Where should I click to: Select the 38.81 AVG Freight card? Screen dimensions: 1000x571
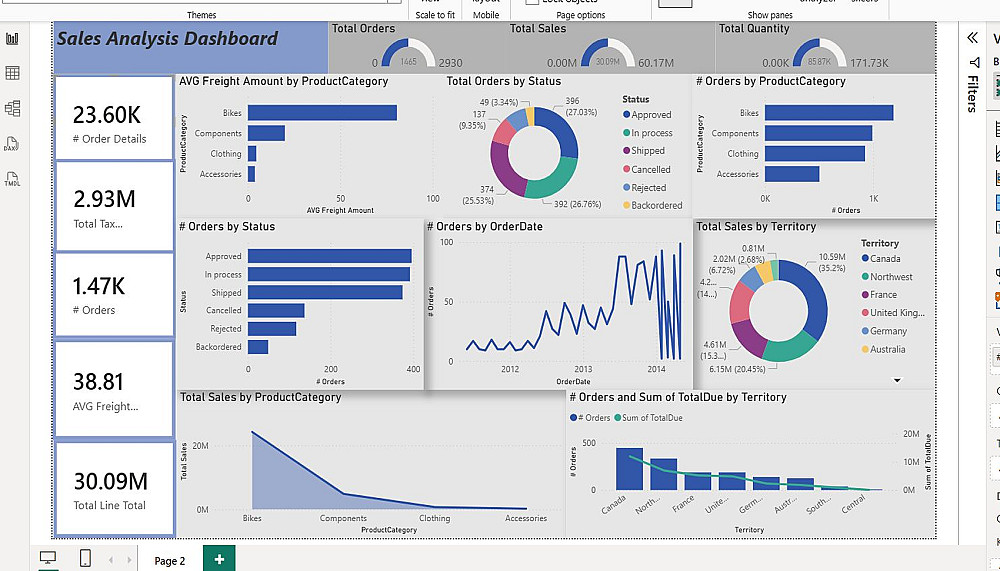click(x=114, y=389)
